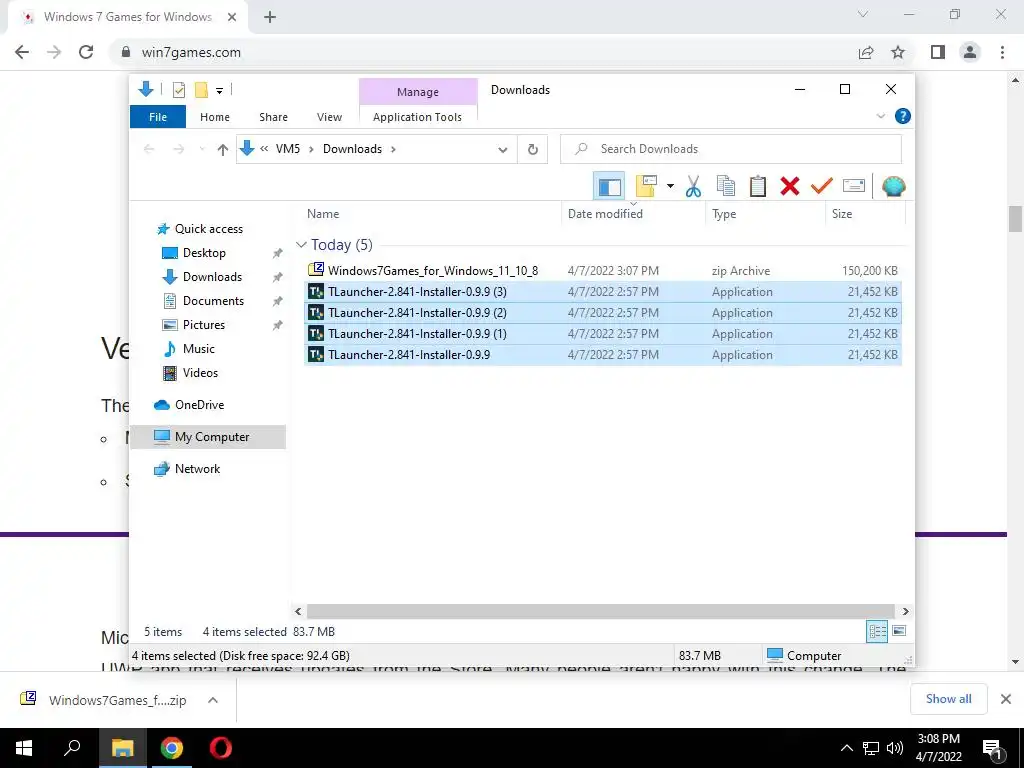Open Documents in navigation pane

coord(213,301)
